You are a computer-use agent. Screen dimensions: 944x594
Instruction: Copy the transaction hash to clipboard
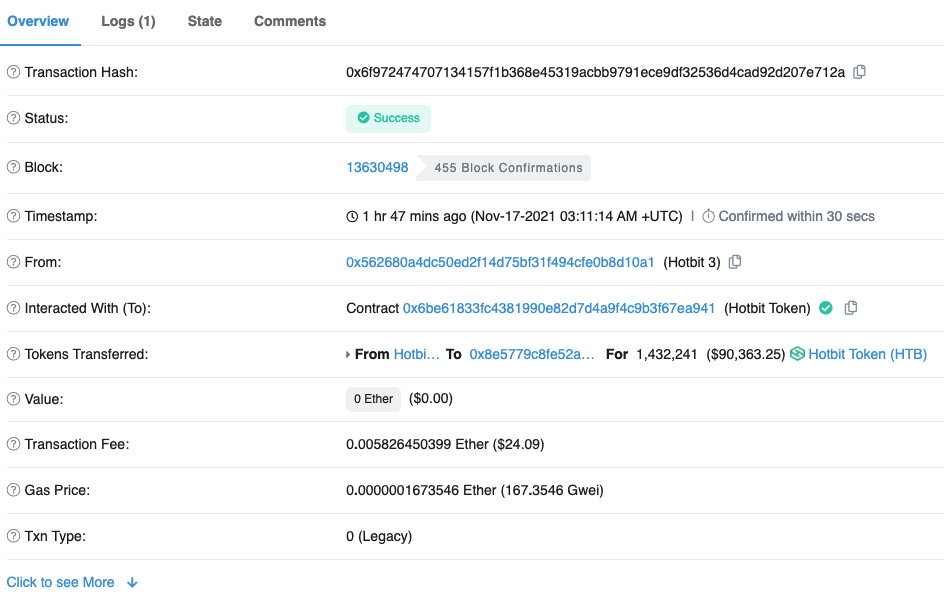(859, 72)
